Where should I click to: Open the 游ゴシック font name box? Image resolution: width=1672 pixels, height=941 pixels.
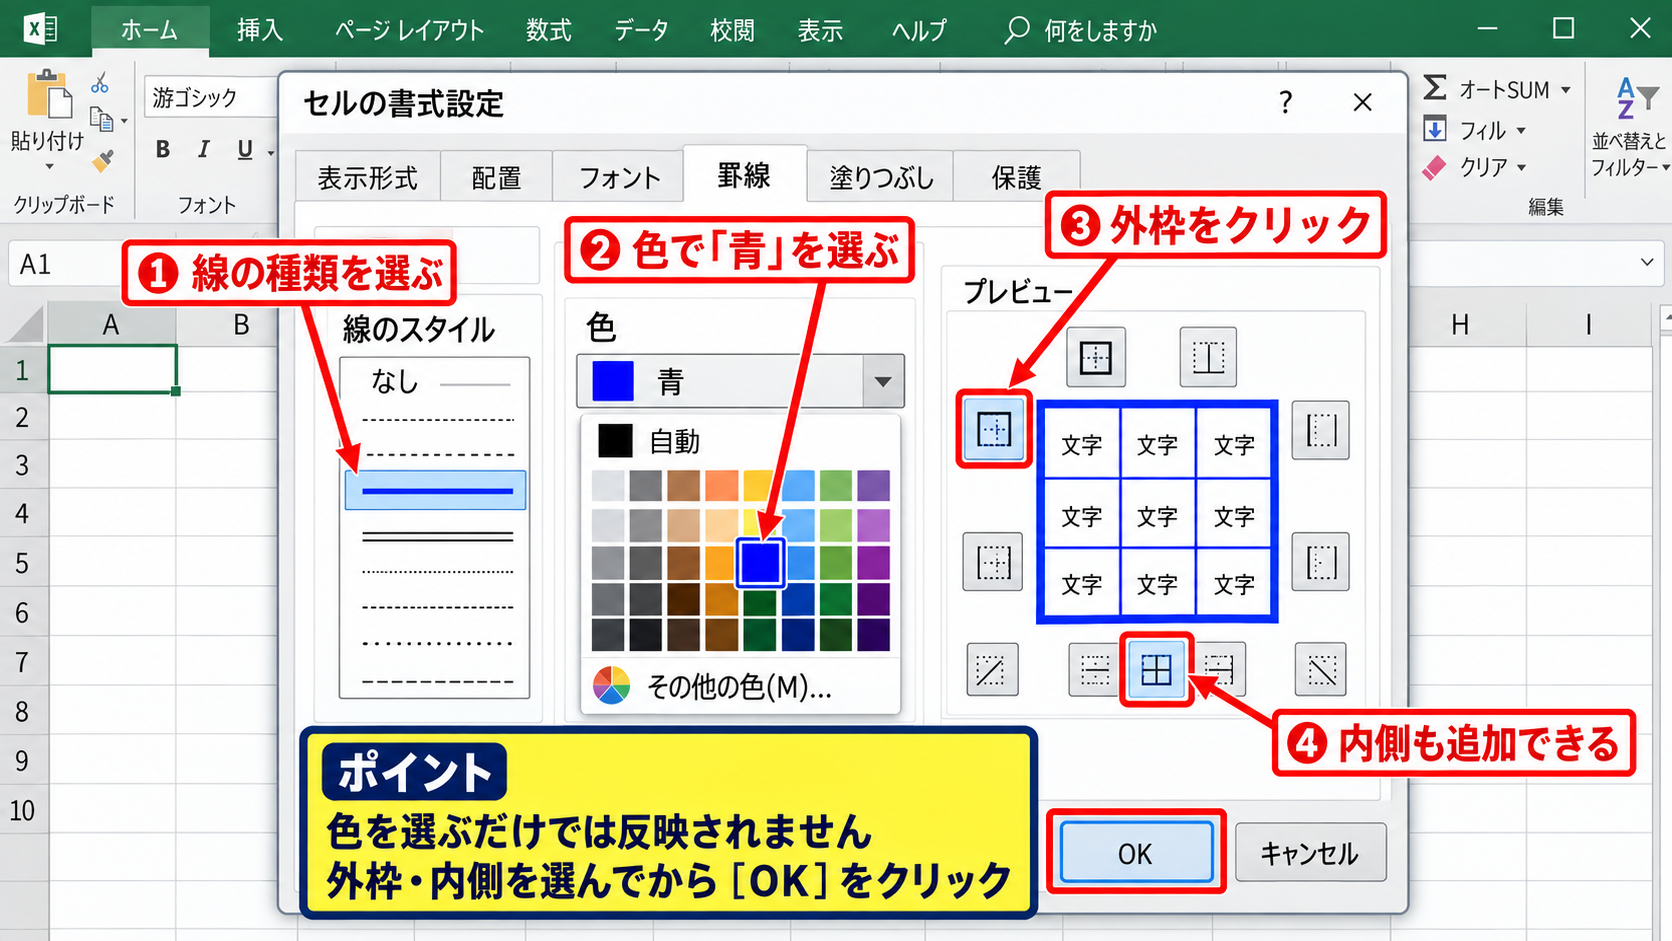[x=213, y=98]
